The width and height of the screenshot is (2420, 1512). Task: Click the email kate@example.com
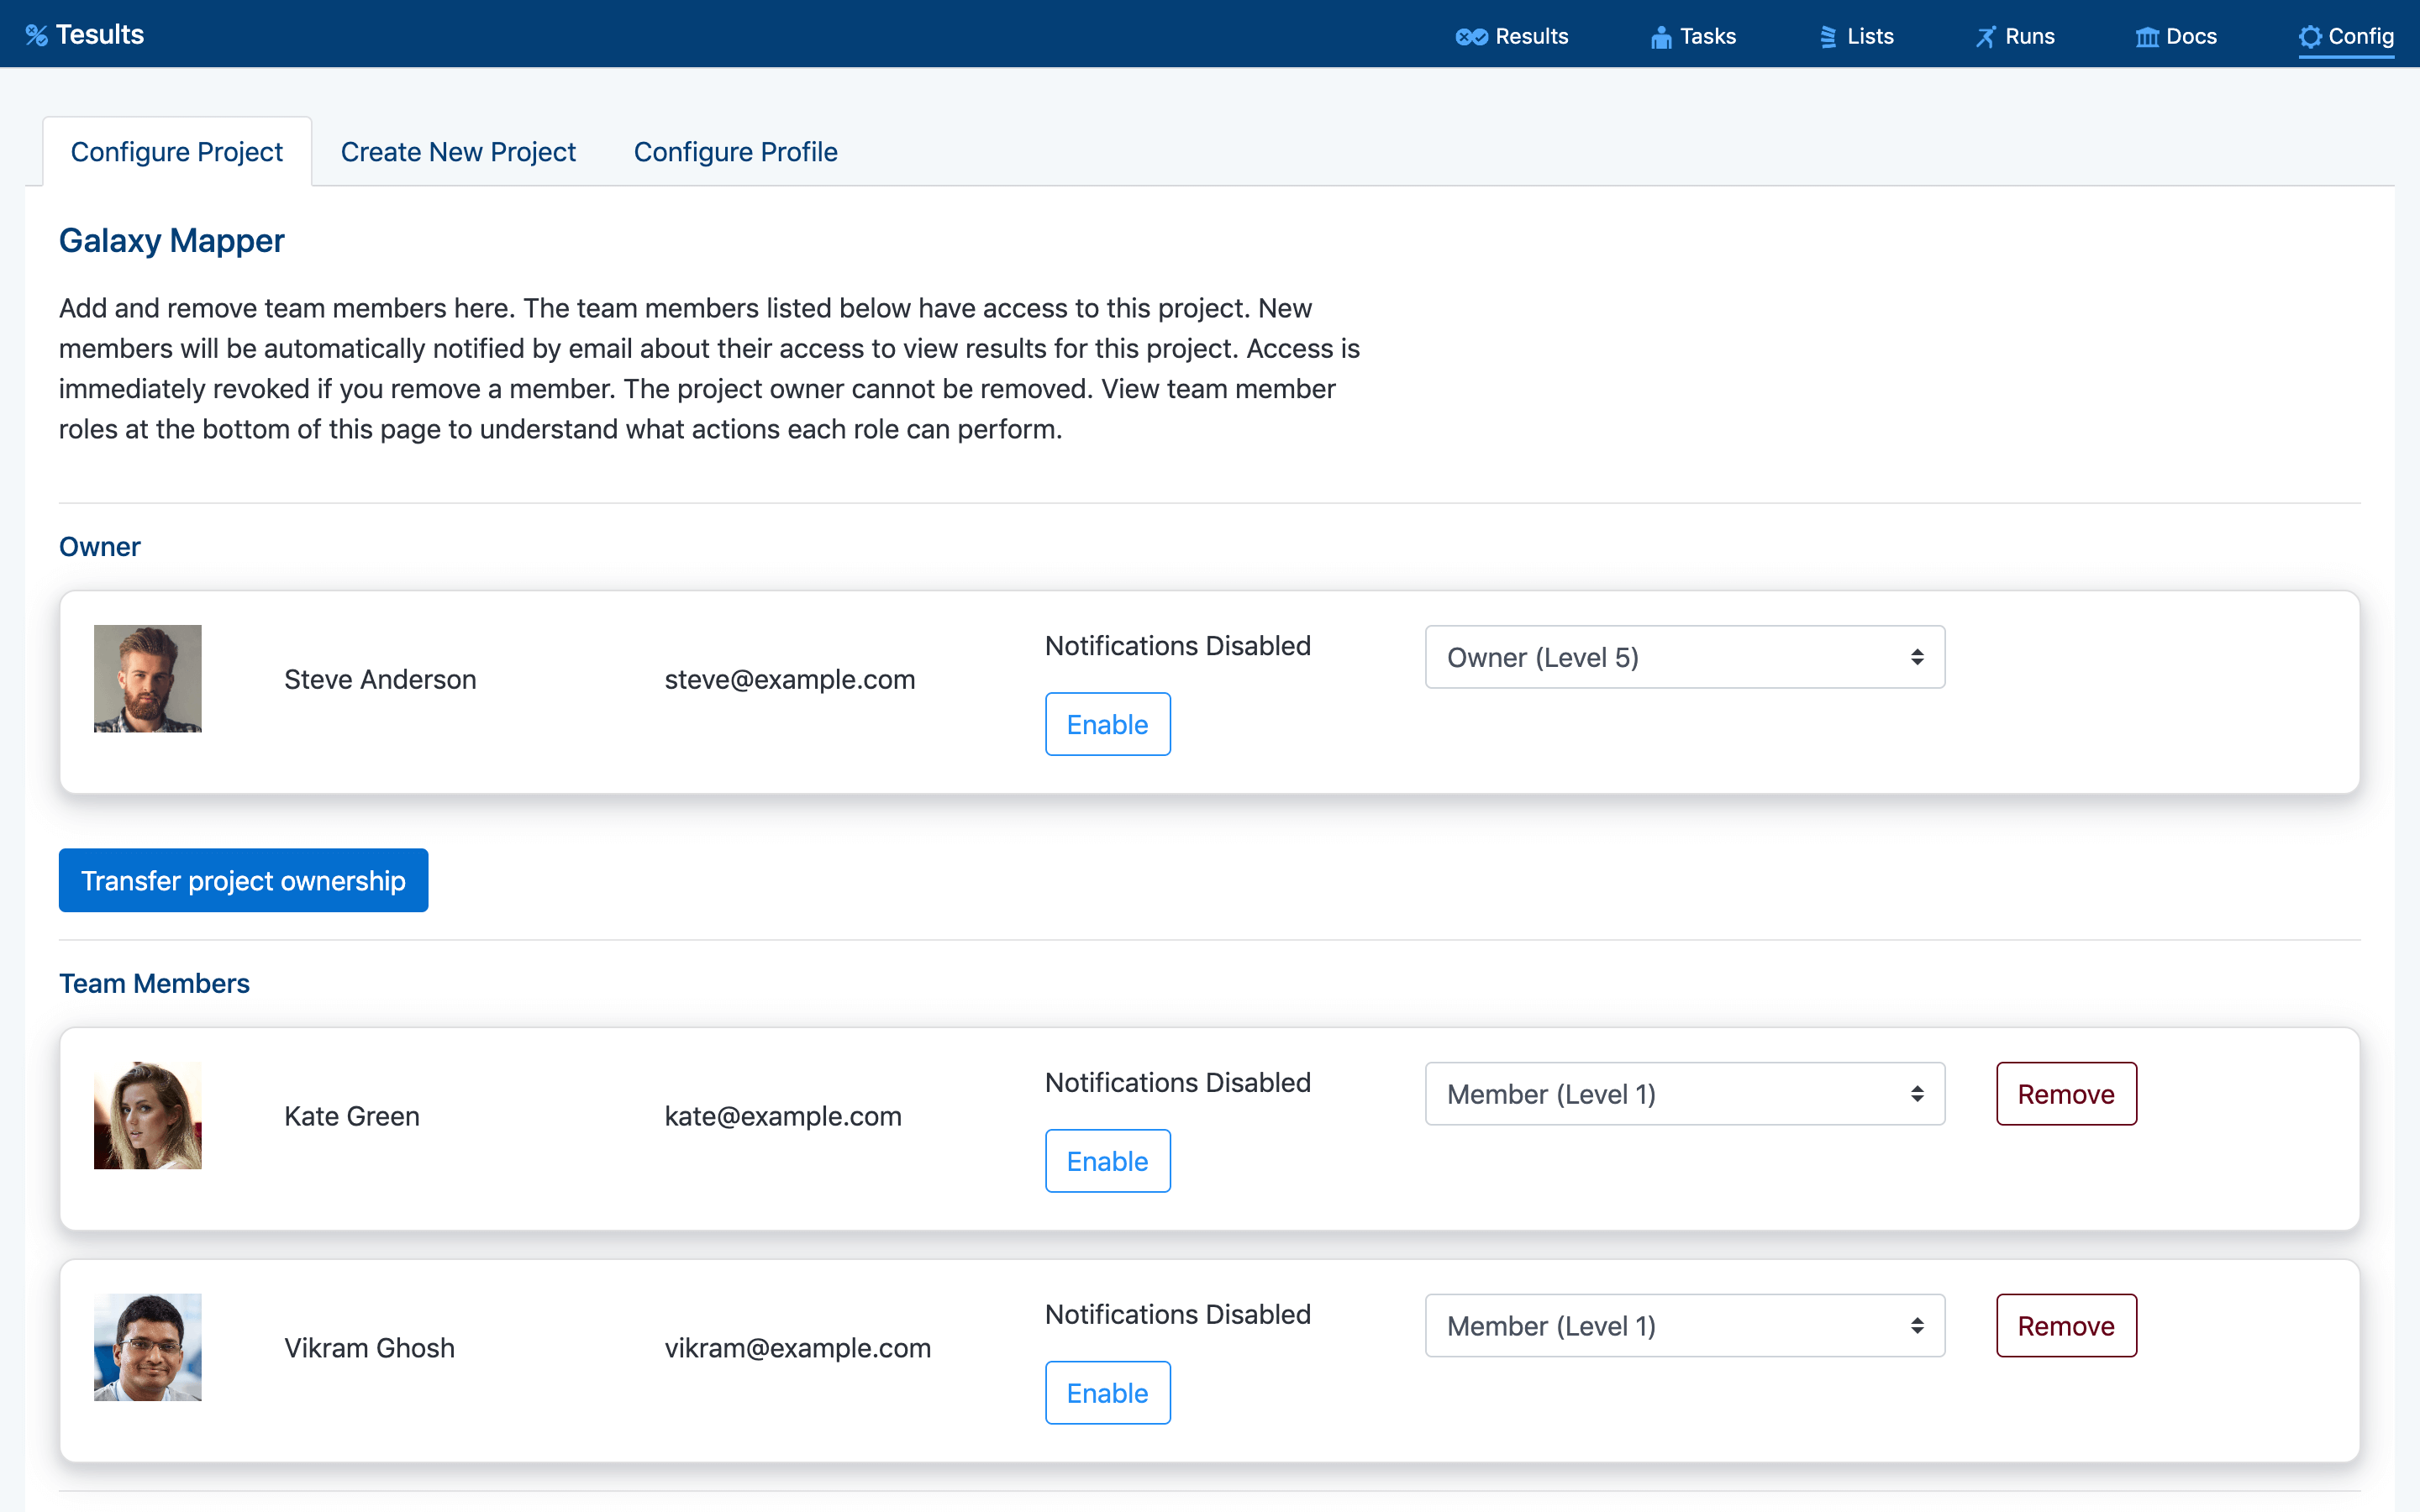pyautogui.click(x=783, y=1116)
